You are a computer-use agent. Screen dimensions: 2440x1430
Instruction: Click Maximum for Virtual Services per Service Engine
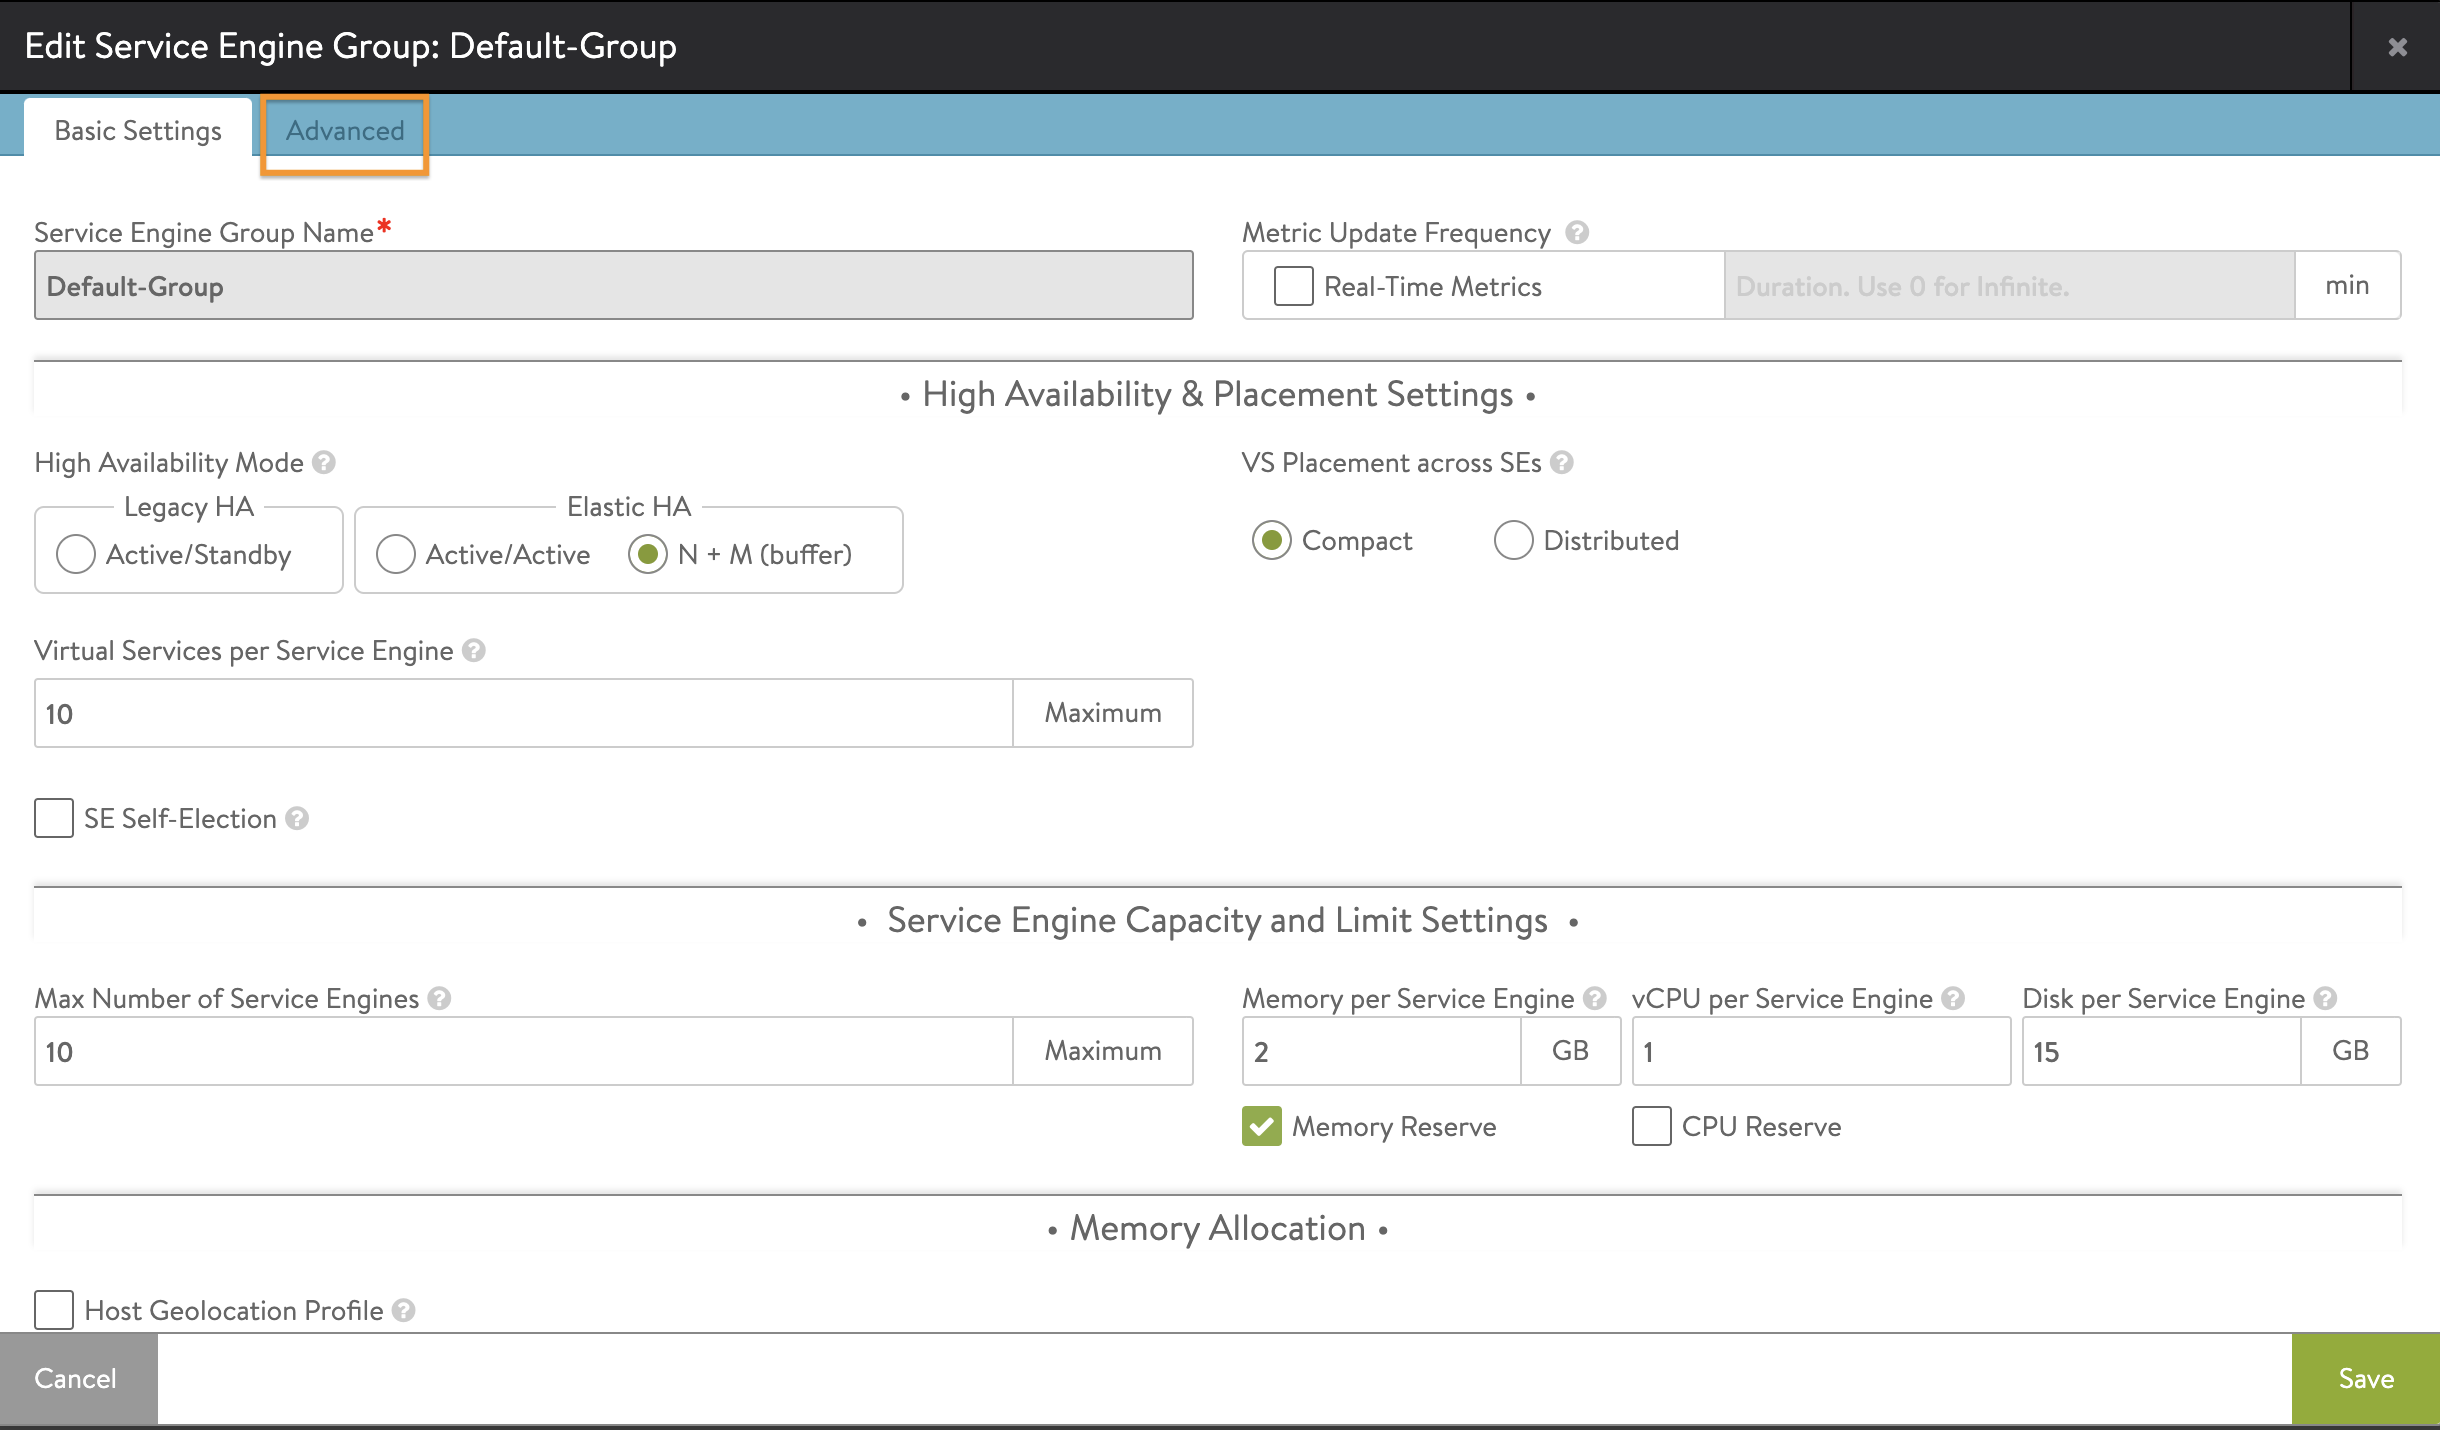1102,712
